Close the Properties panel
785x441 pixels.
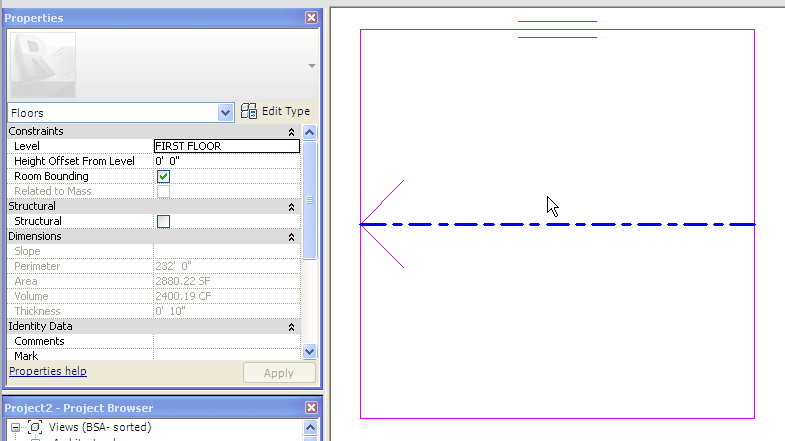click(x=311, y=18)
